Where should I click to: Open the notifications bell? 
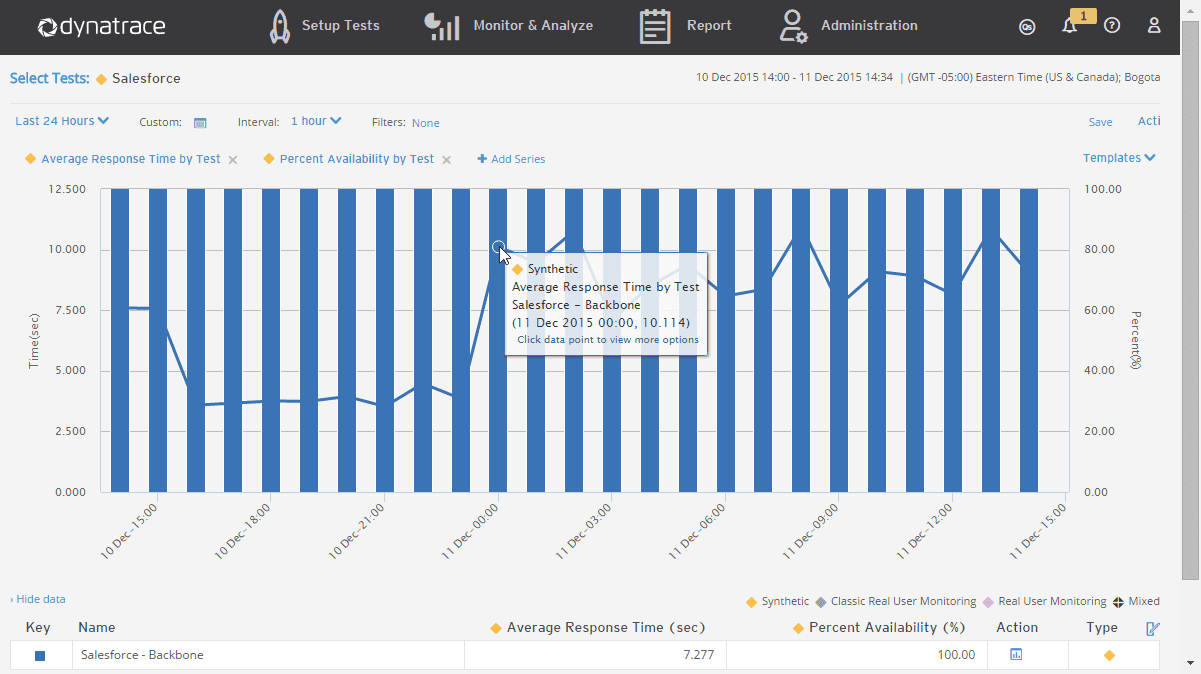tap(1069, 27)
